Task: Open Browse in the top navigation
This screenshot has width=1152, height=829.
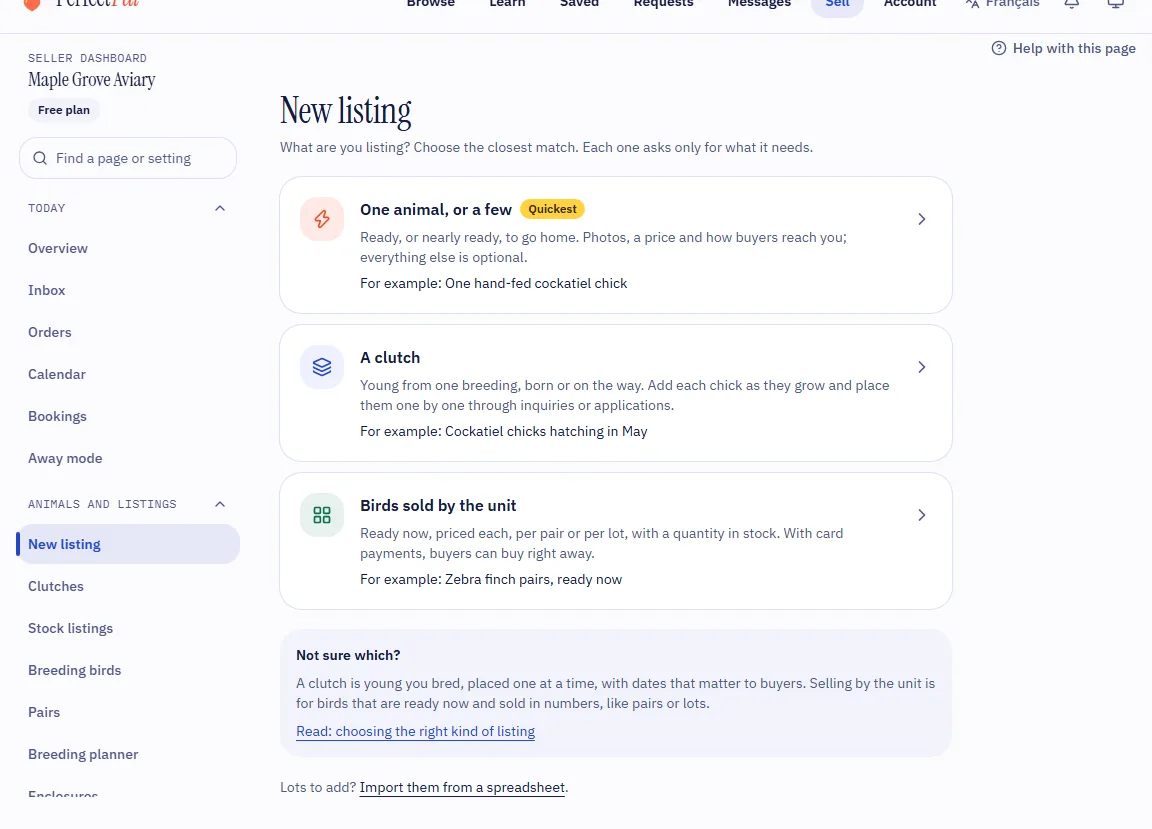Action: coord(431,4)
